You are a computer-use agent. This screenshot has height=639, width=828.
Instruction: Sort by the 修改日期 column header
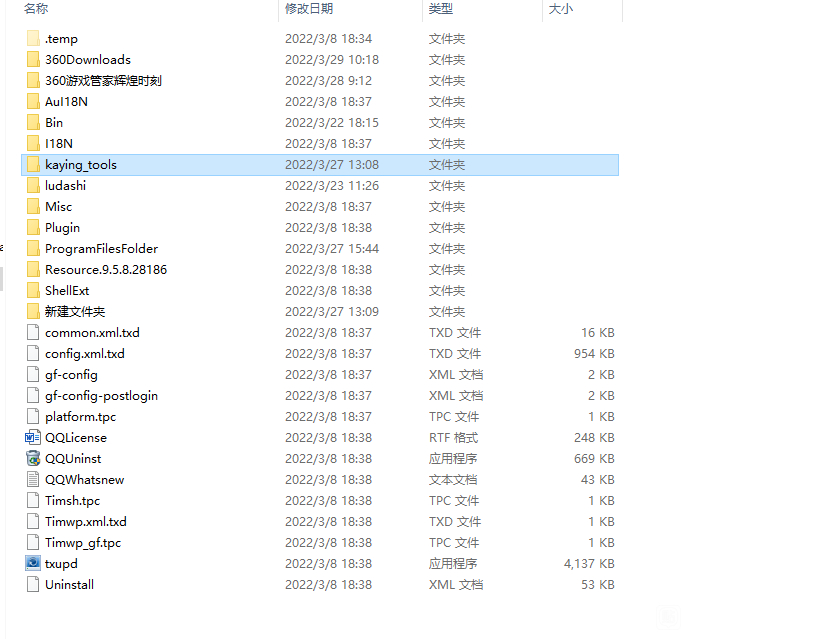tap(309, 9)
